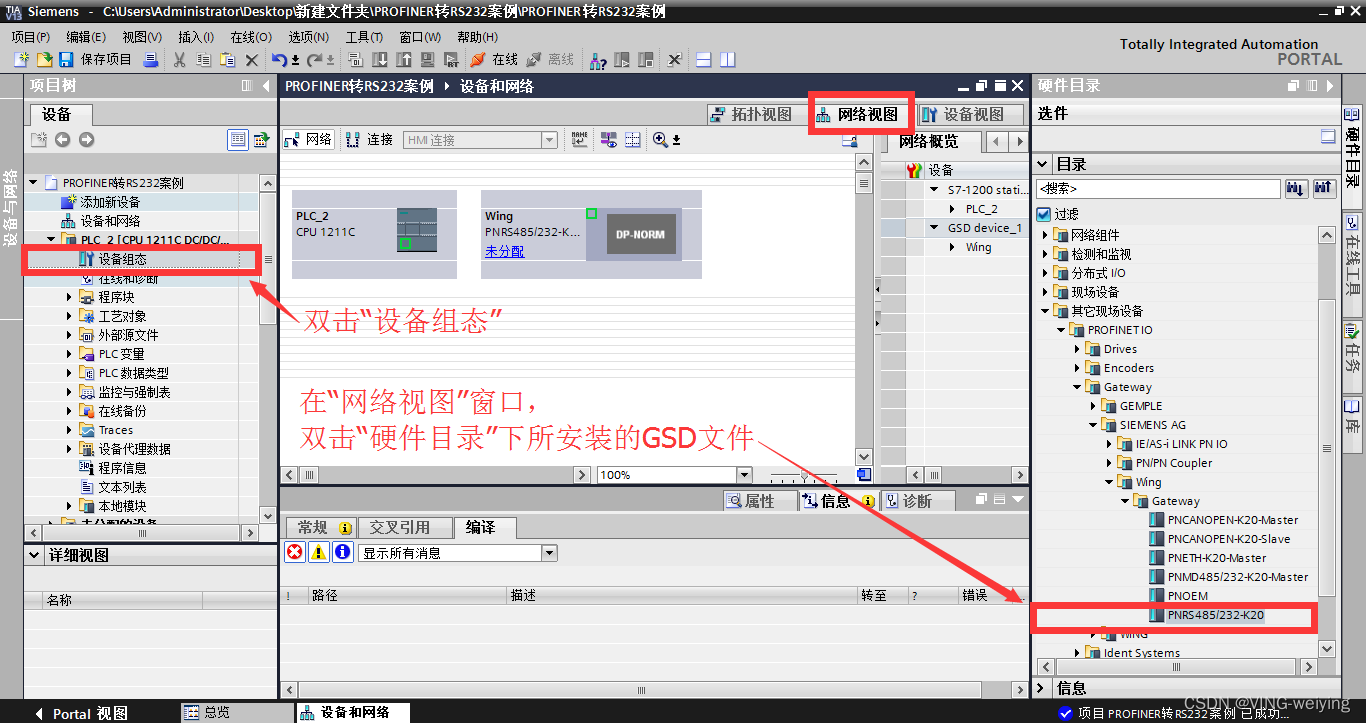Click the errors filter red X icon
Screen dimensions: 1366x723
pos(295,552)
